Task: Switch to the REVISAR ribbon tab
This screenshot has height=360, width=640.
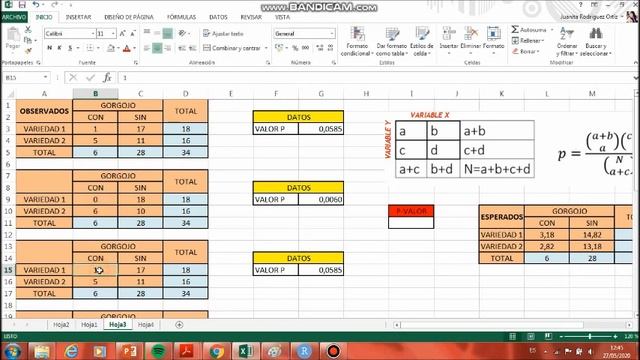Action: (x=251, y=17)
